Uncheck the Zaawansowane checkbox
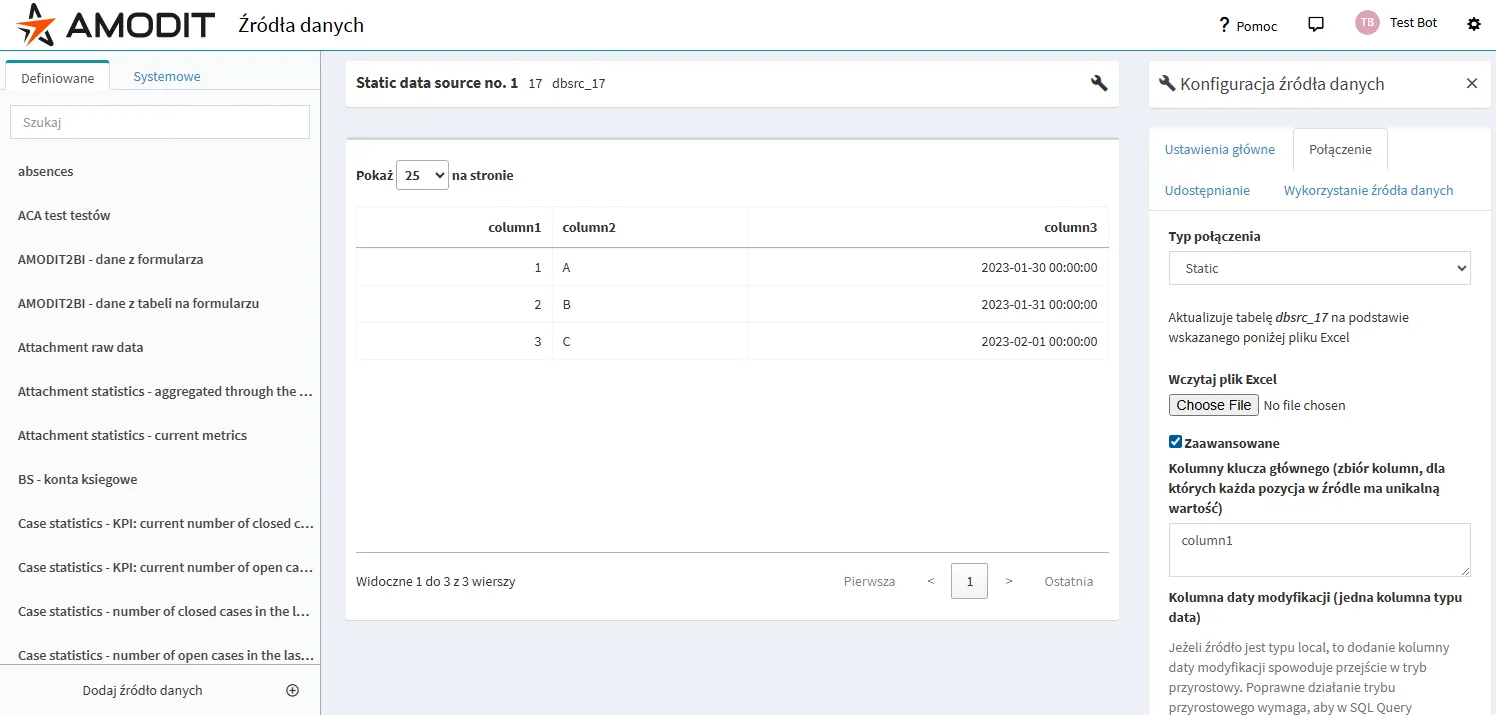This screenshot has width=1496, height=715. pyautogui.click(x=1175, y=442)
